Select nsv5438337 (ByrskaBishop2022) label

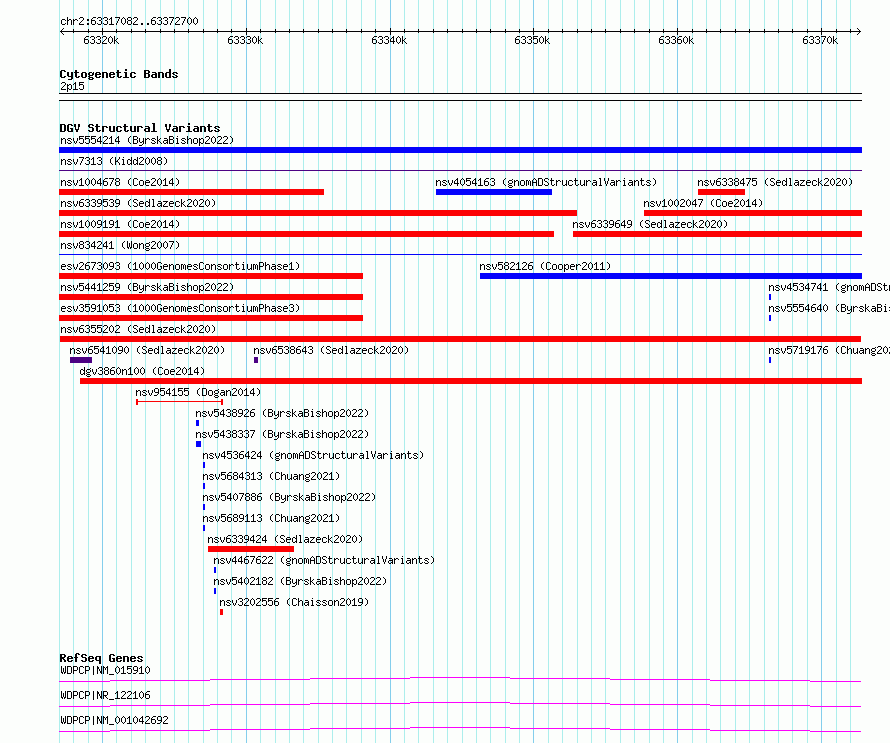click(x=282, y=434)
